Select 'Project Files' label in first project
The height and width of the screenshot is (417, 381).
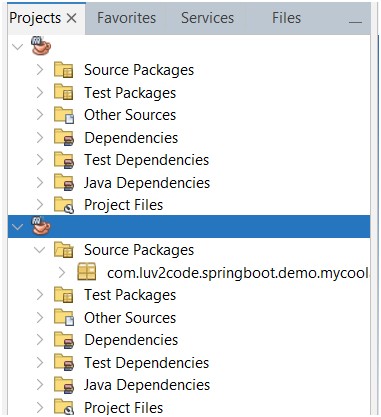(x=124, y=205)
